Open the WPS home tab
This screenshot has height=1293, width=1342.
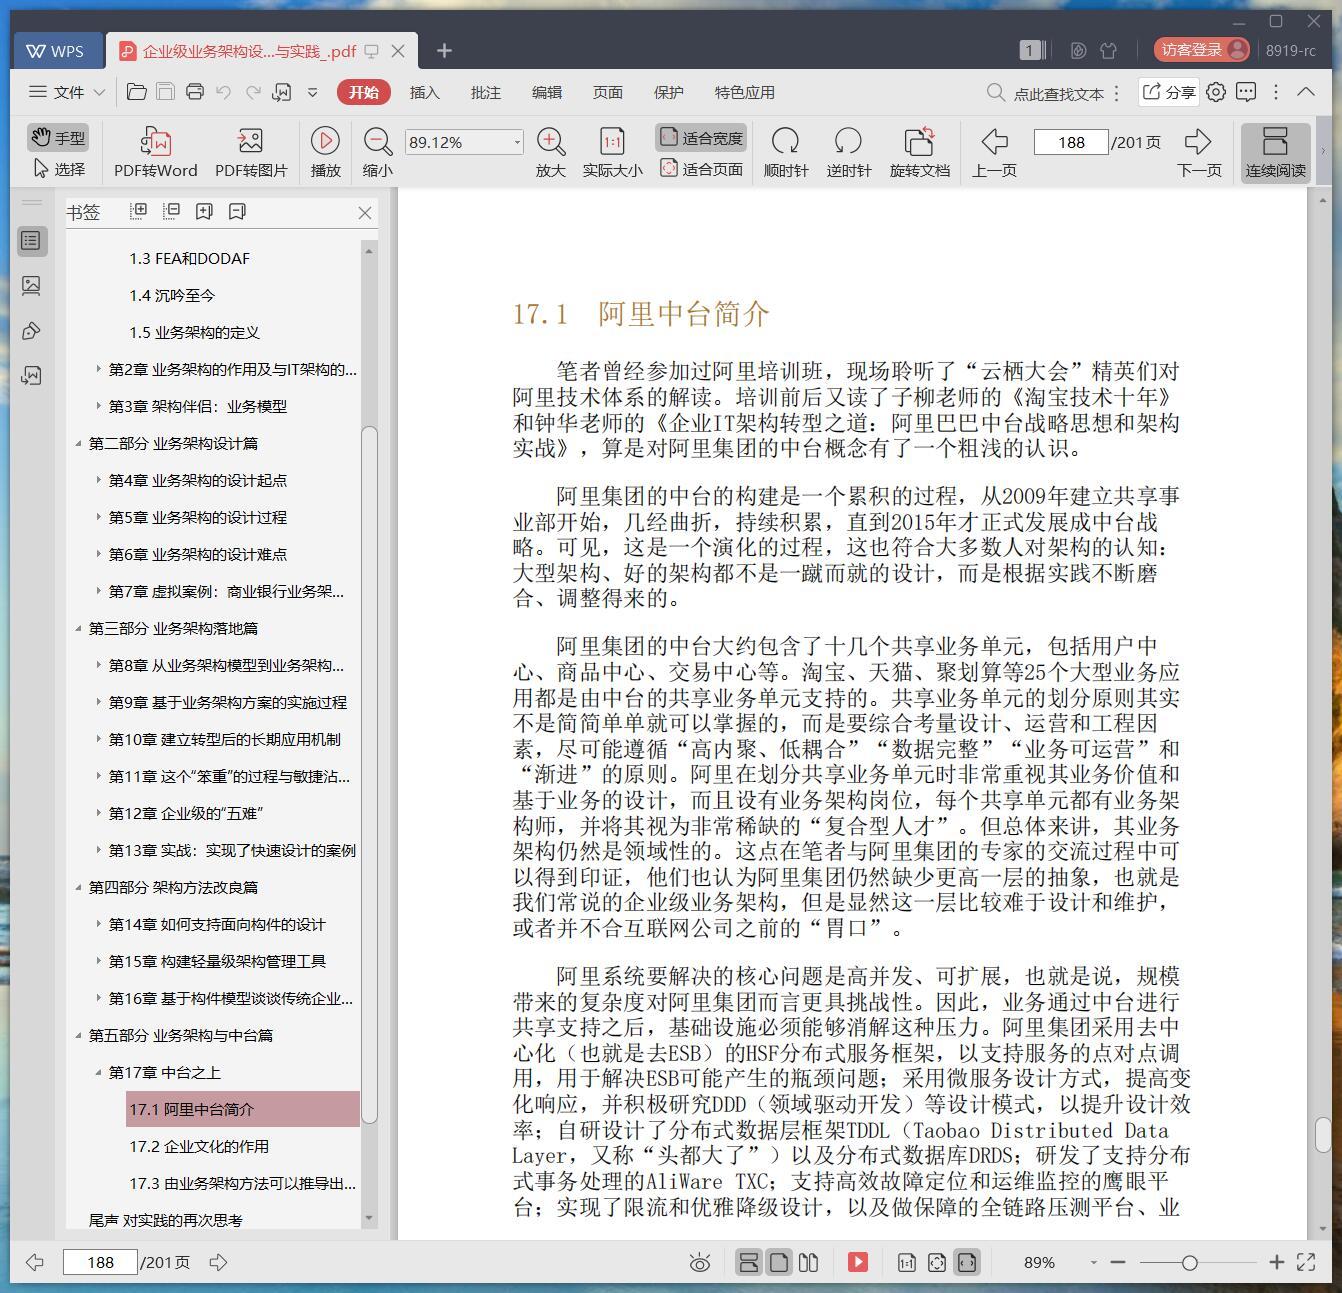point(56,50)
